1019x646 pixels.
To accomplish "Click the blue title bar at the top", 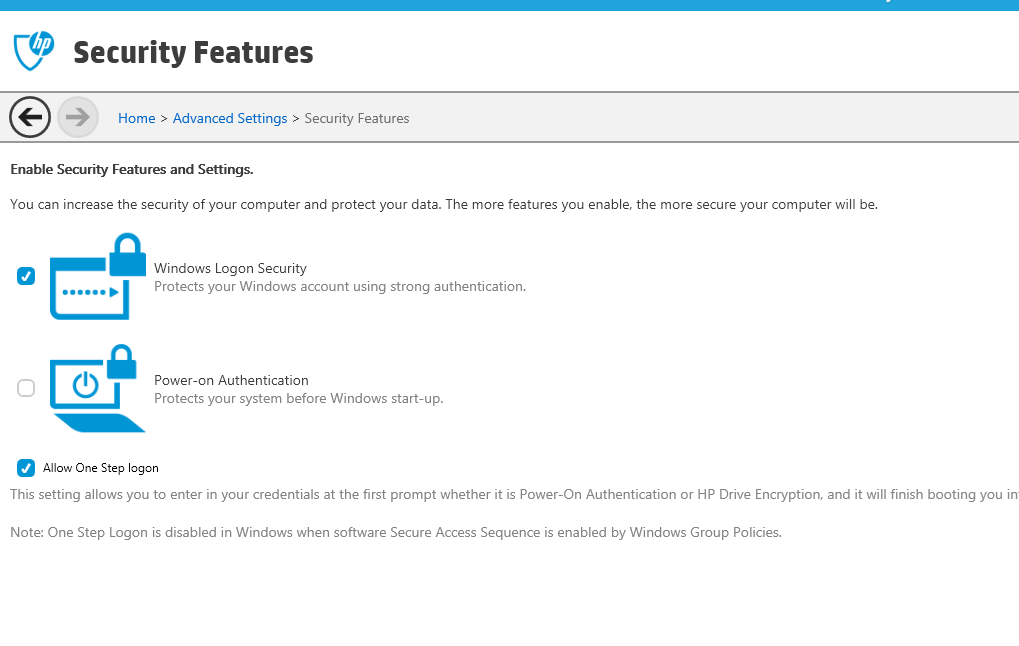I will click(x=509, y=5).
